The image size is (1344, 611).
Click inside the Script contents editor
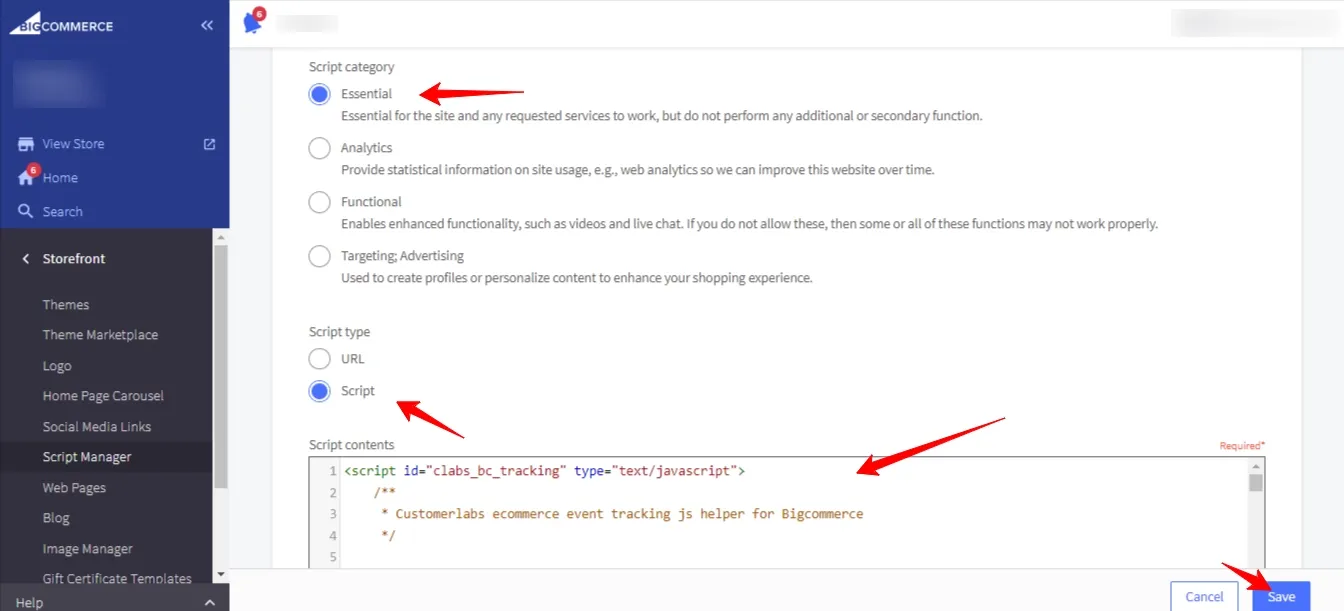[787, 513]
